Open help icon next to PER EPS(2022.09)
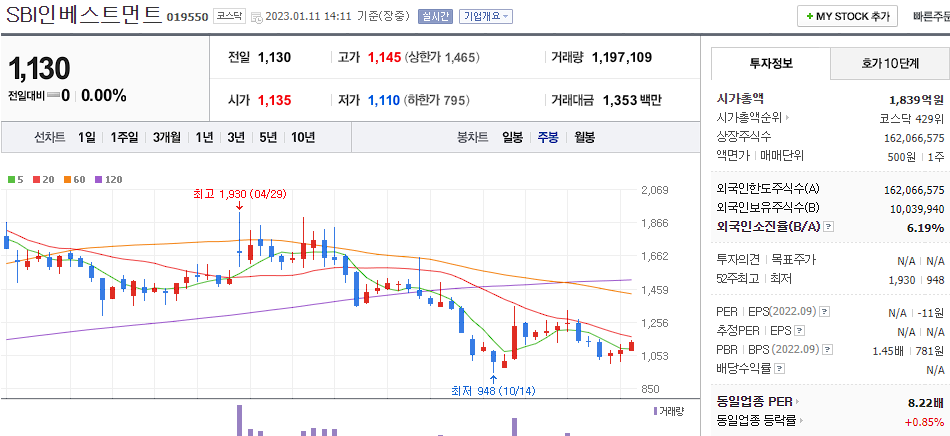 pyautogui.click(x=824, y=312)
